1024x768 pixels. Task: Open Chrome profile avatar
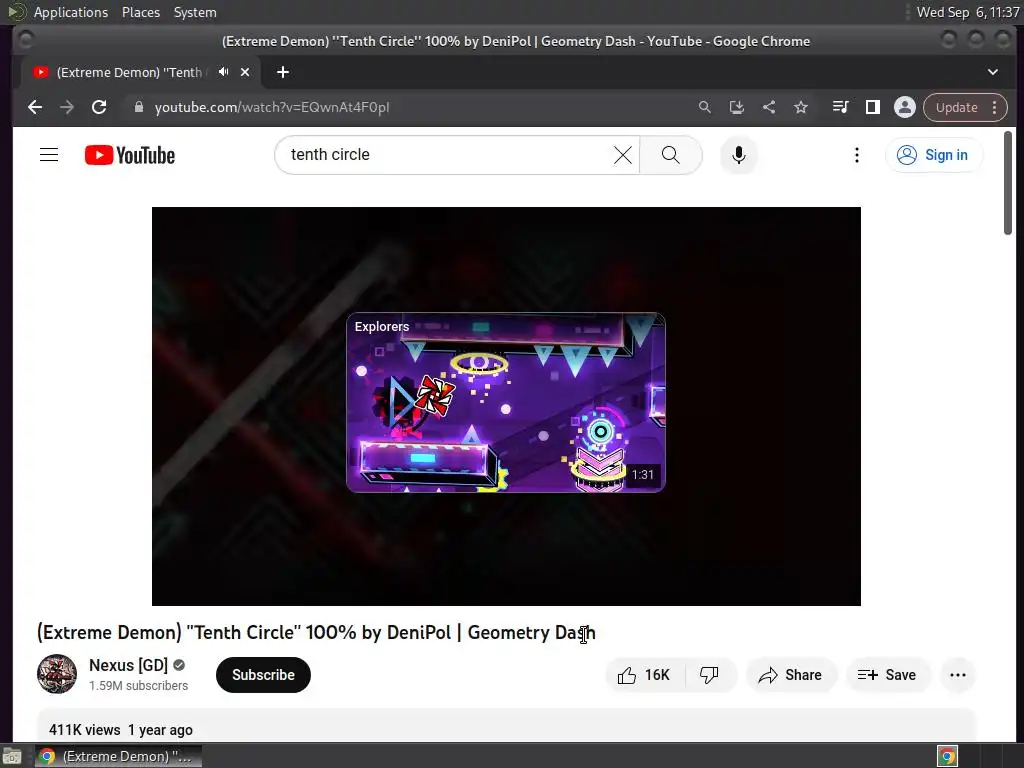[904, 107]
